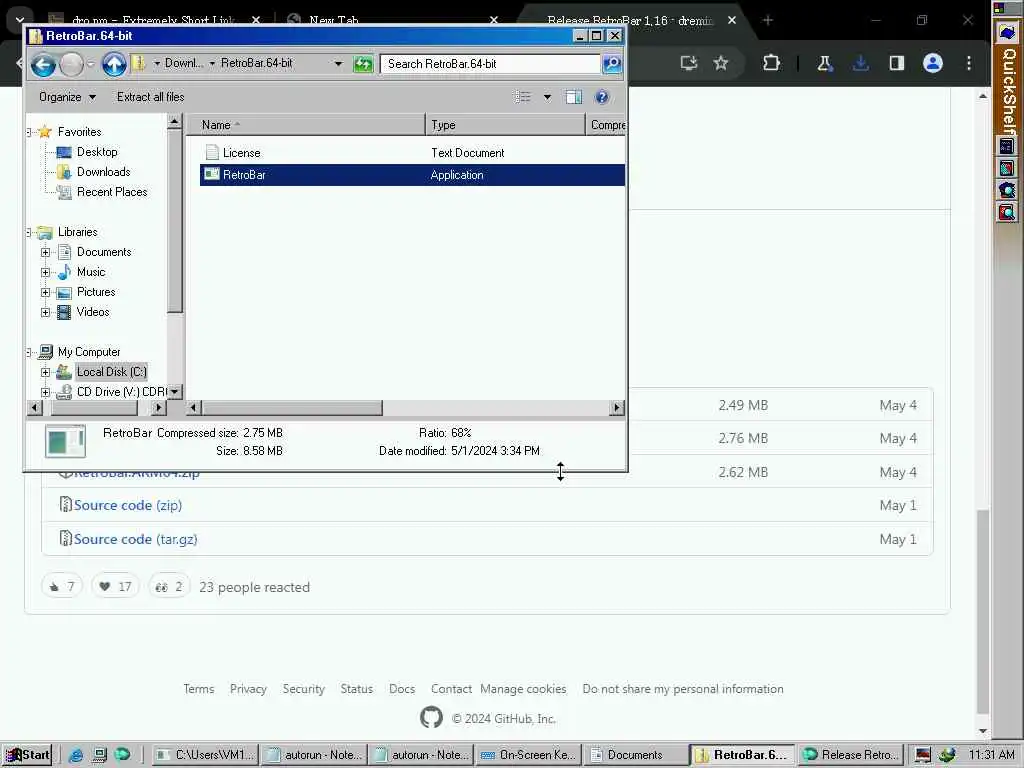Click Show Desktop quick launch icon
The width and height of the screenshot is (1024, 768).
click(x=99, y=755)
